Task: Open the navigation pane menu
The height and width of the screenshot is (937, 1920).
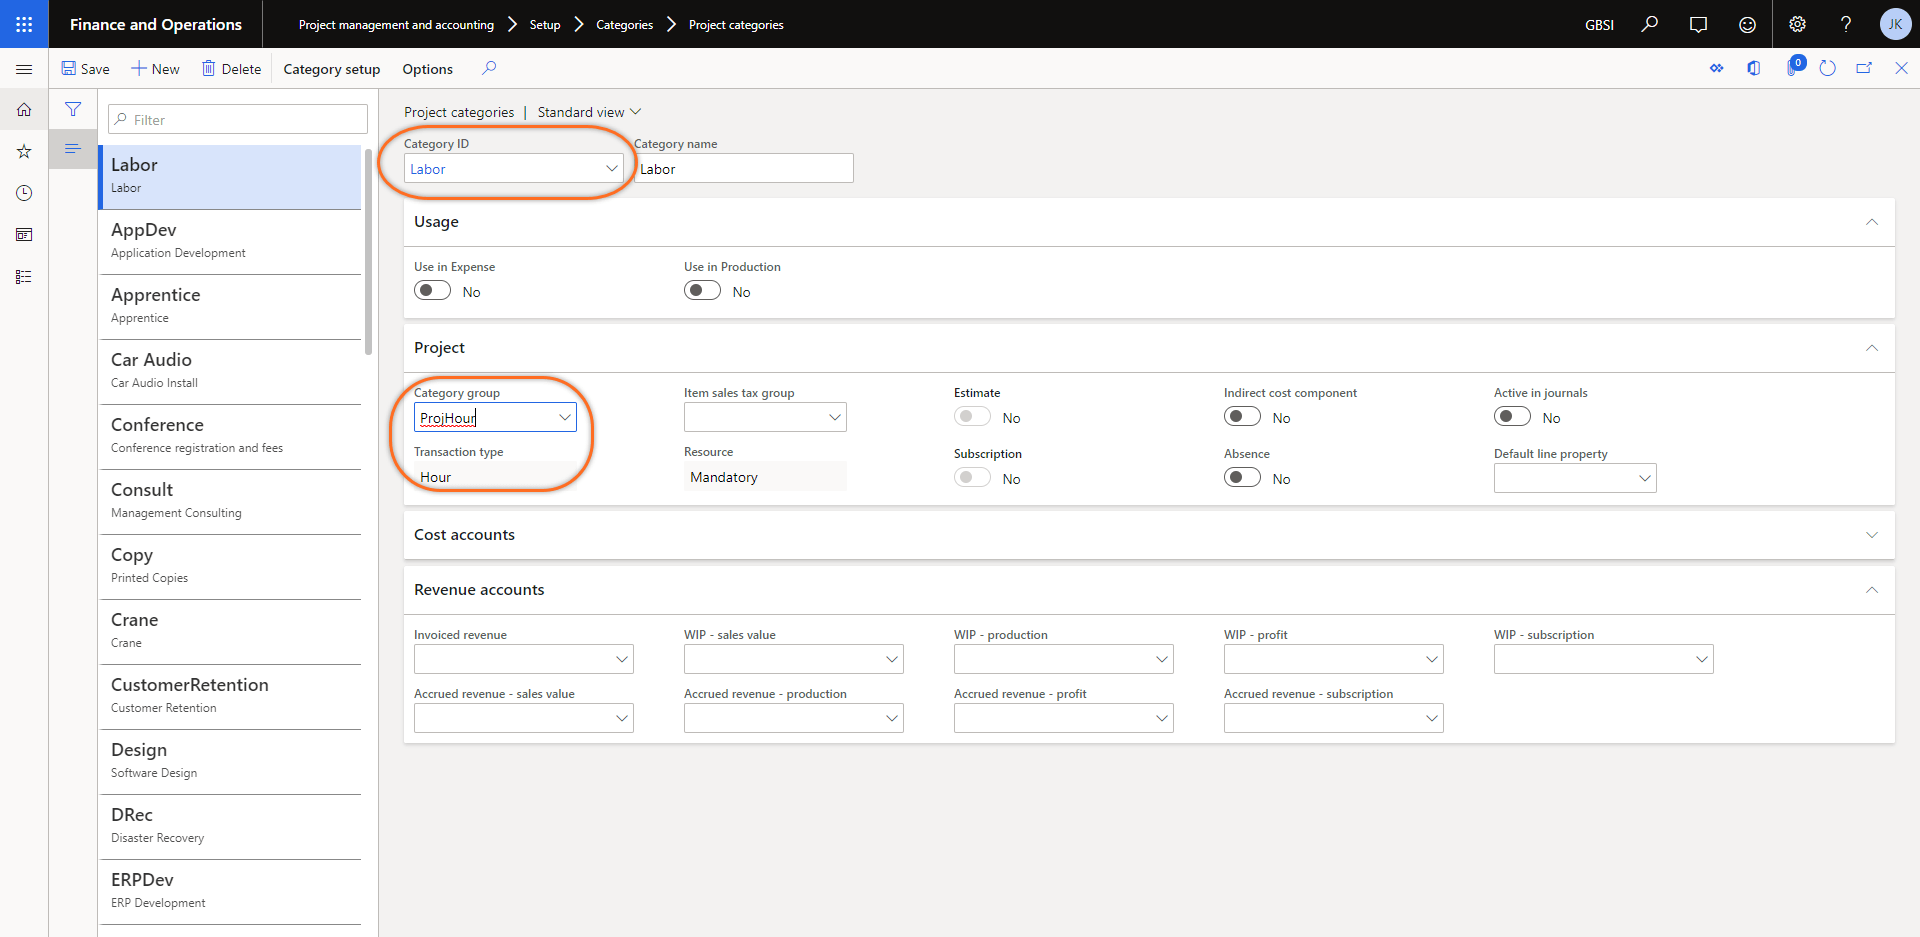Action: pos(24,70)
